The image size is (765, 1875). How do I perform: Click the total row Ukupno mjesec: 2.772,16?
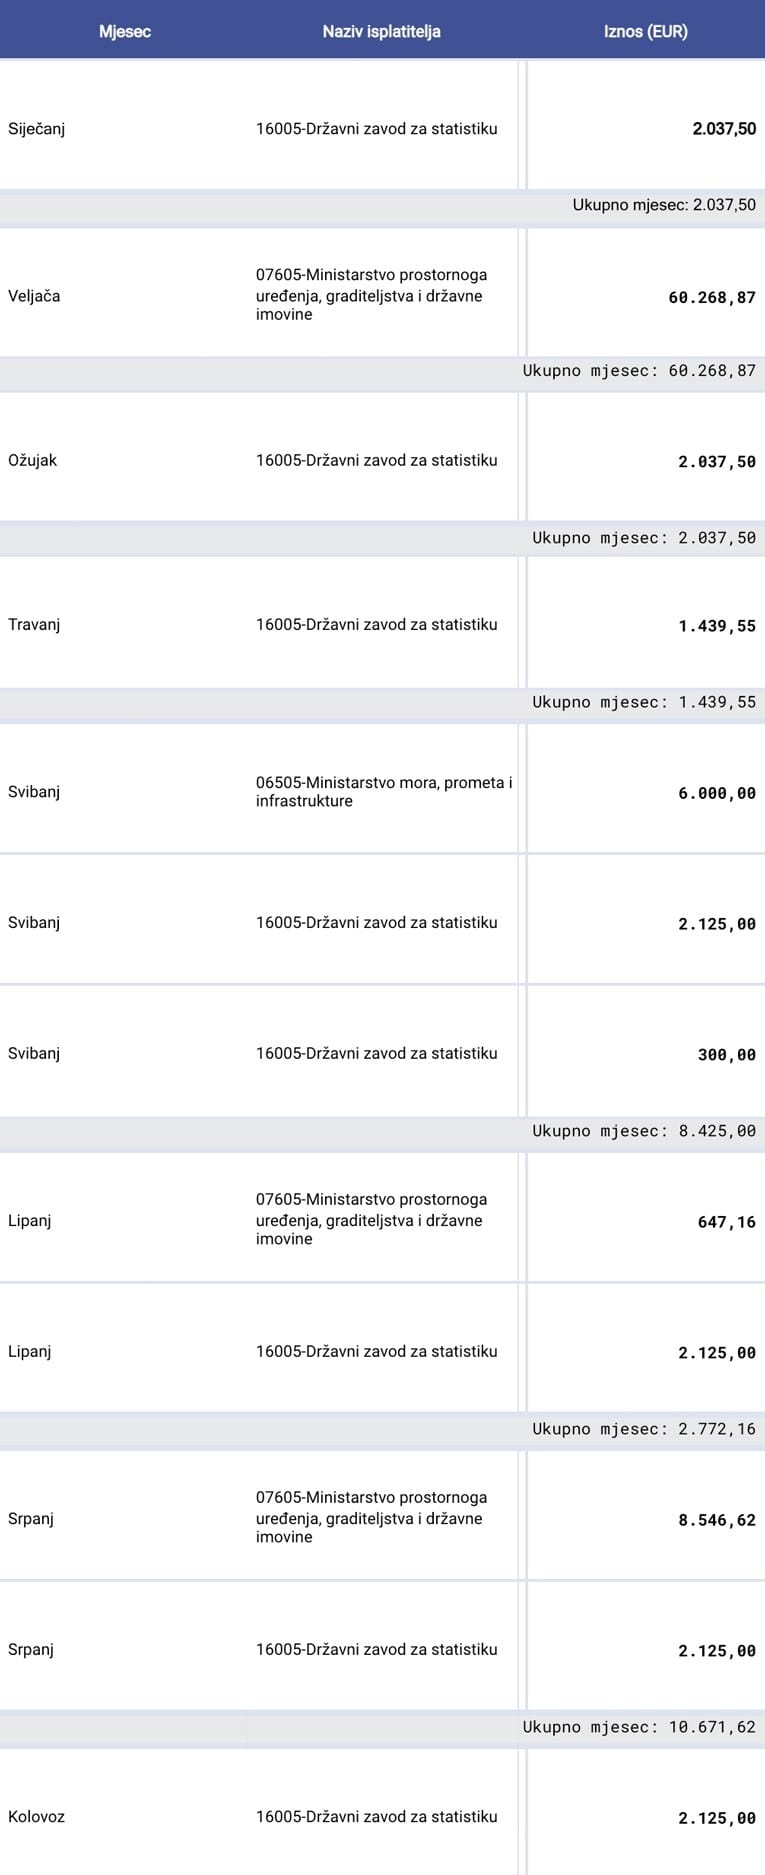[x=643, y=1429]
